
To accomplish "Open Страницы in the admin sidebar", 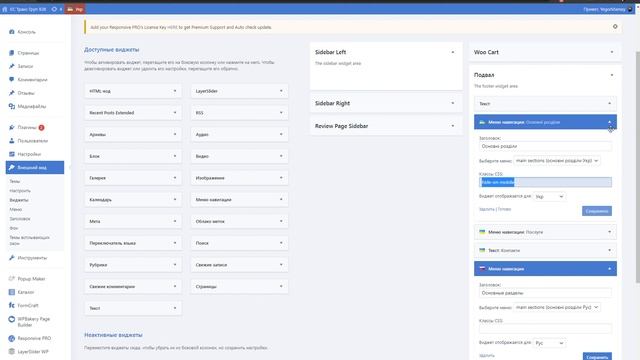I will 28,53.
